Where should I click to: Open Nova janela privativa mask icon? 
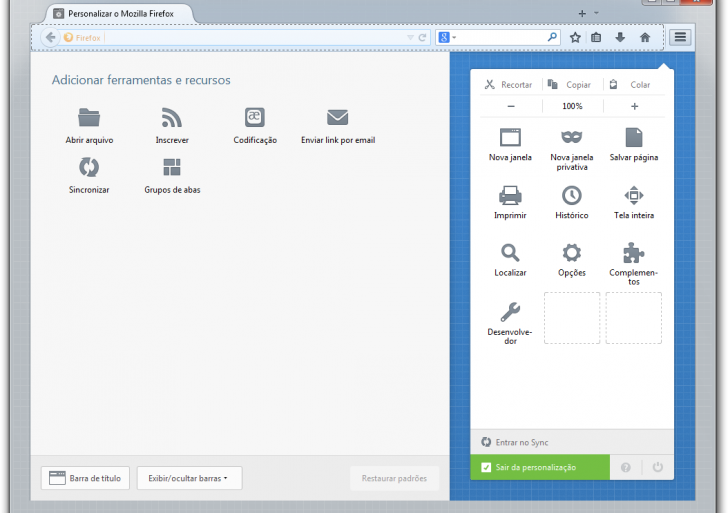pos(571,137)
